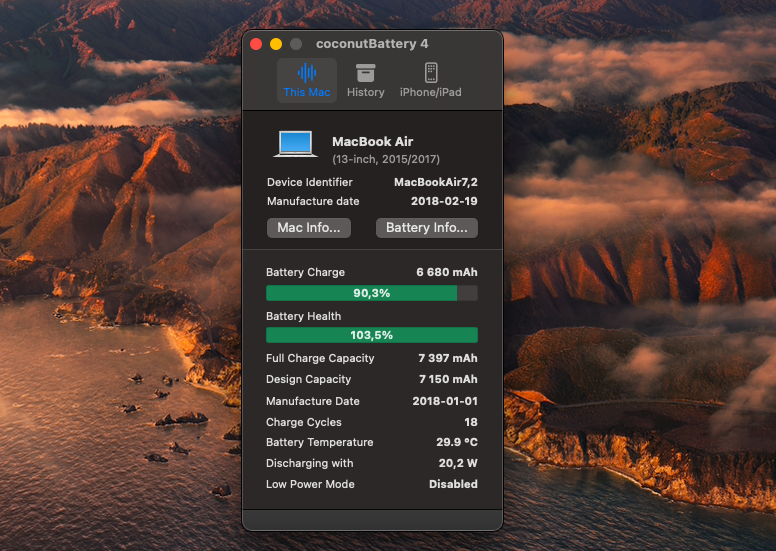Image resolution: width=776 pixels, height=551 pixels.
Task: Click the Full Charge Capacity label
Action: click(x=320, y=358)
